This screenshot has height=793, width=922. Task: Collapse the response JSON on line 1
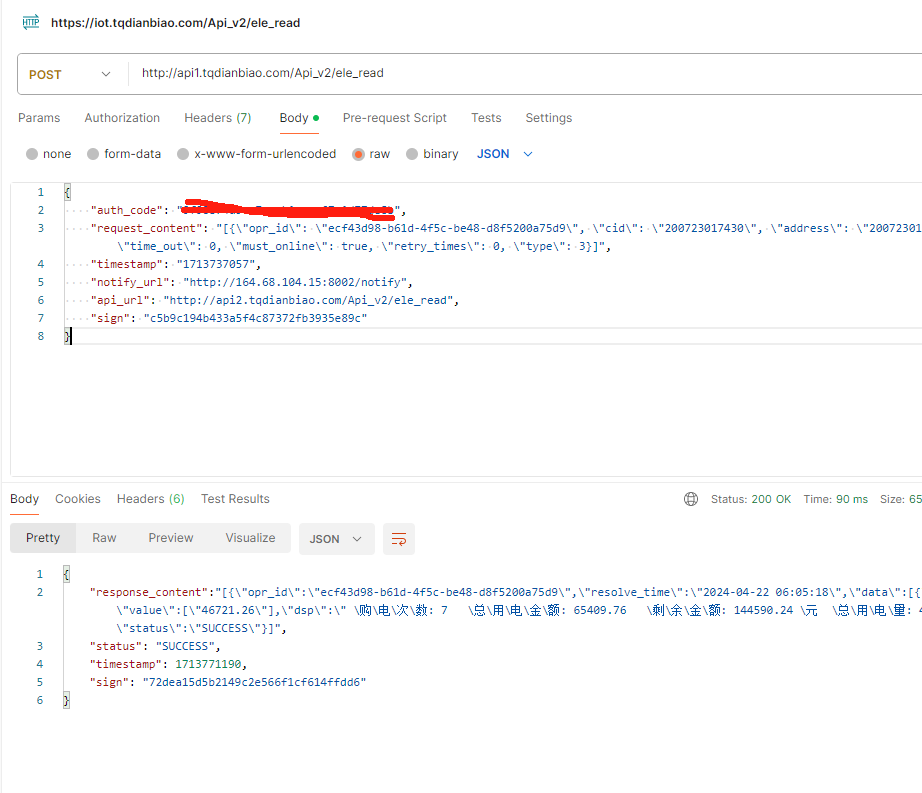click(66, 574)
